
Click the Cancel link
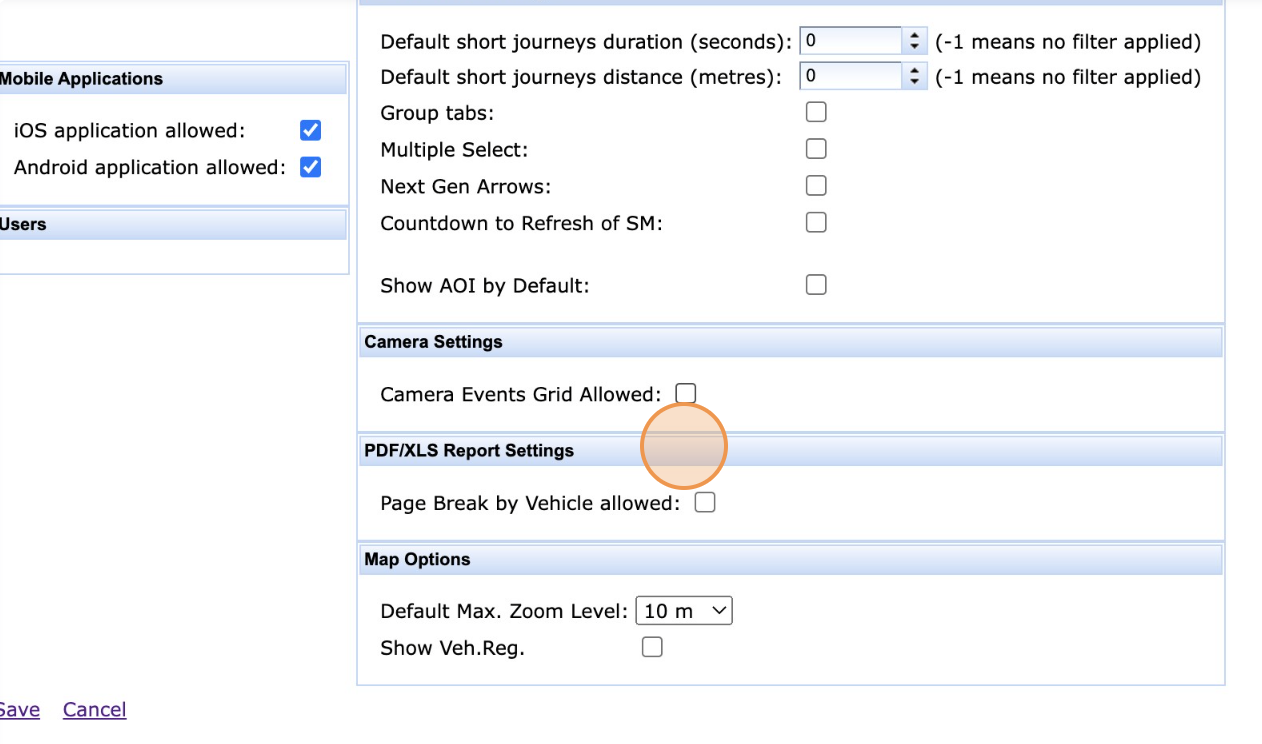(94, 710)
